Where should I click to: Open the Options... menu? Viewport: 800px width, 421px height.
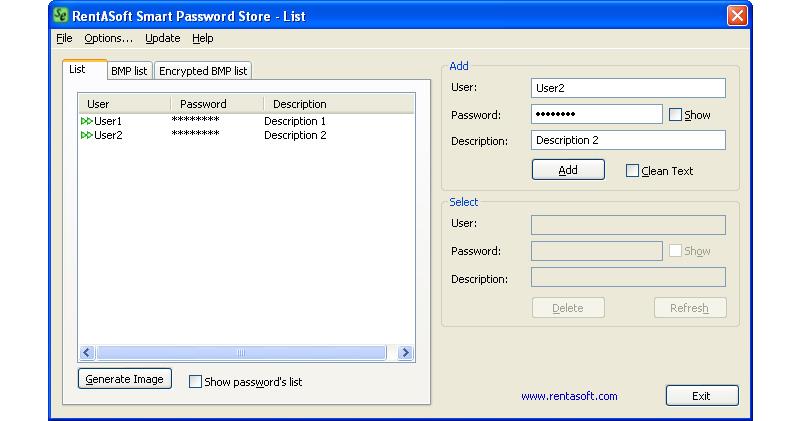click(x=109, y=38)
